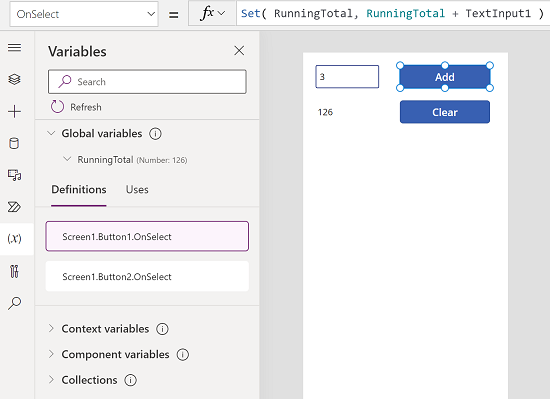Click the Insert plus icon
550x399 pixels.
coord(14,111)
